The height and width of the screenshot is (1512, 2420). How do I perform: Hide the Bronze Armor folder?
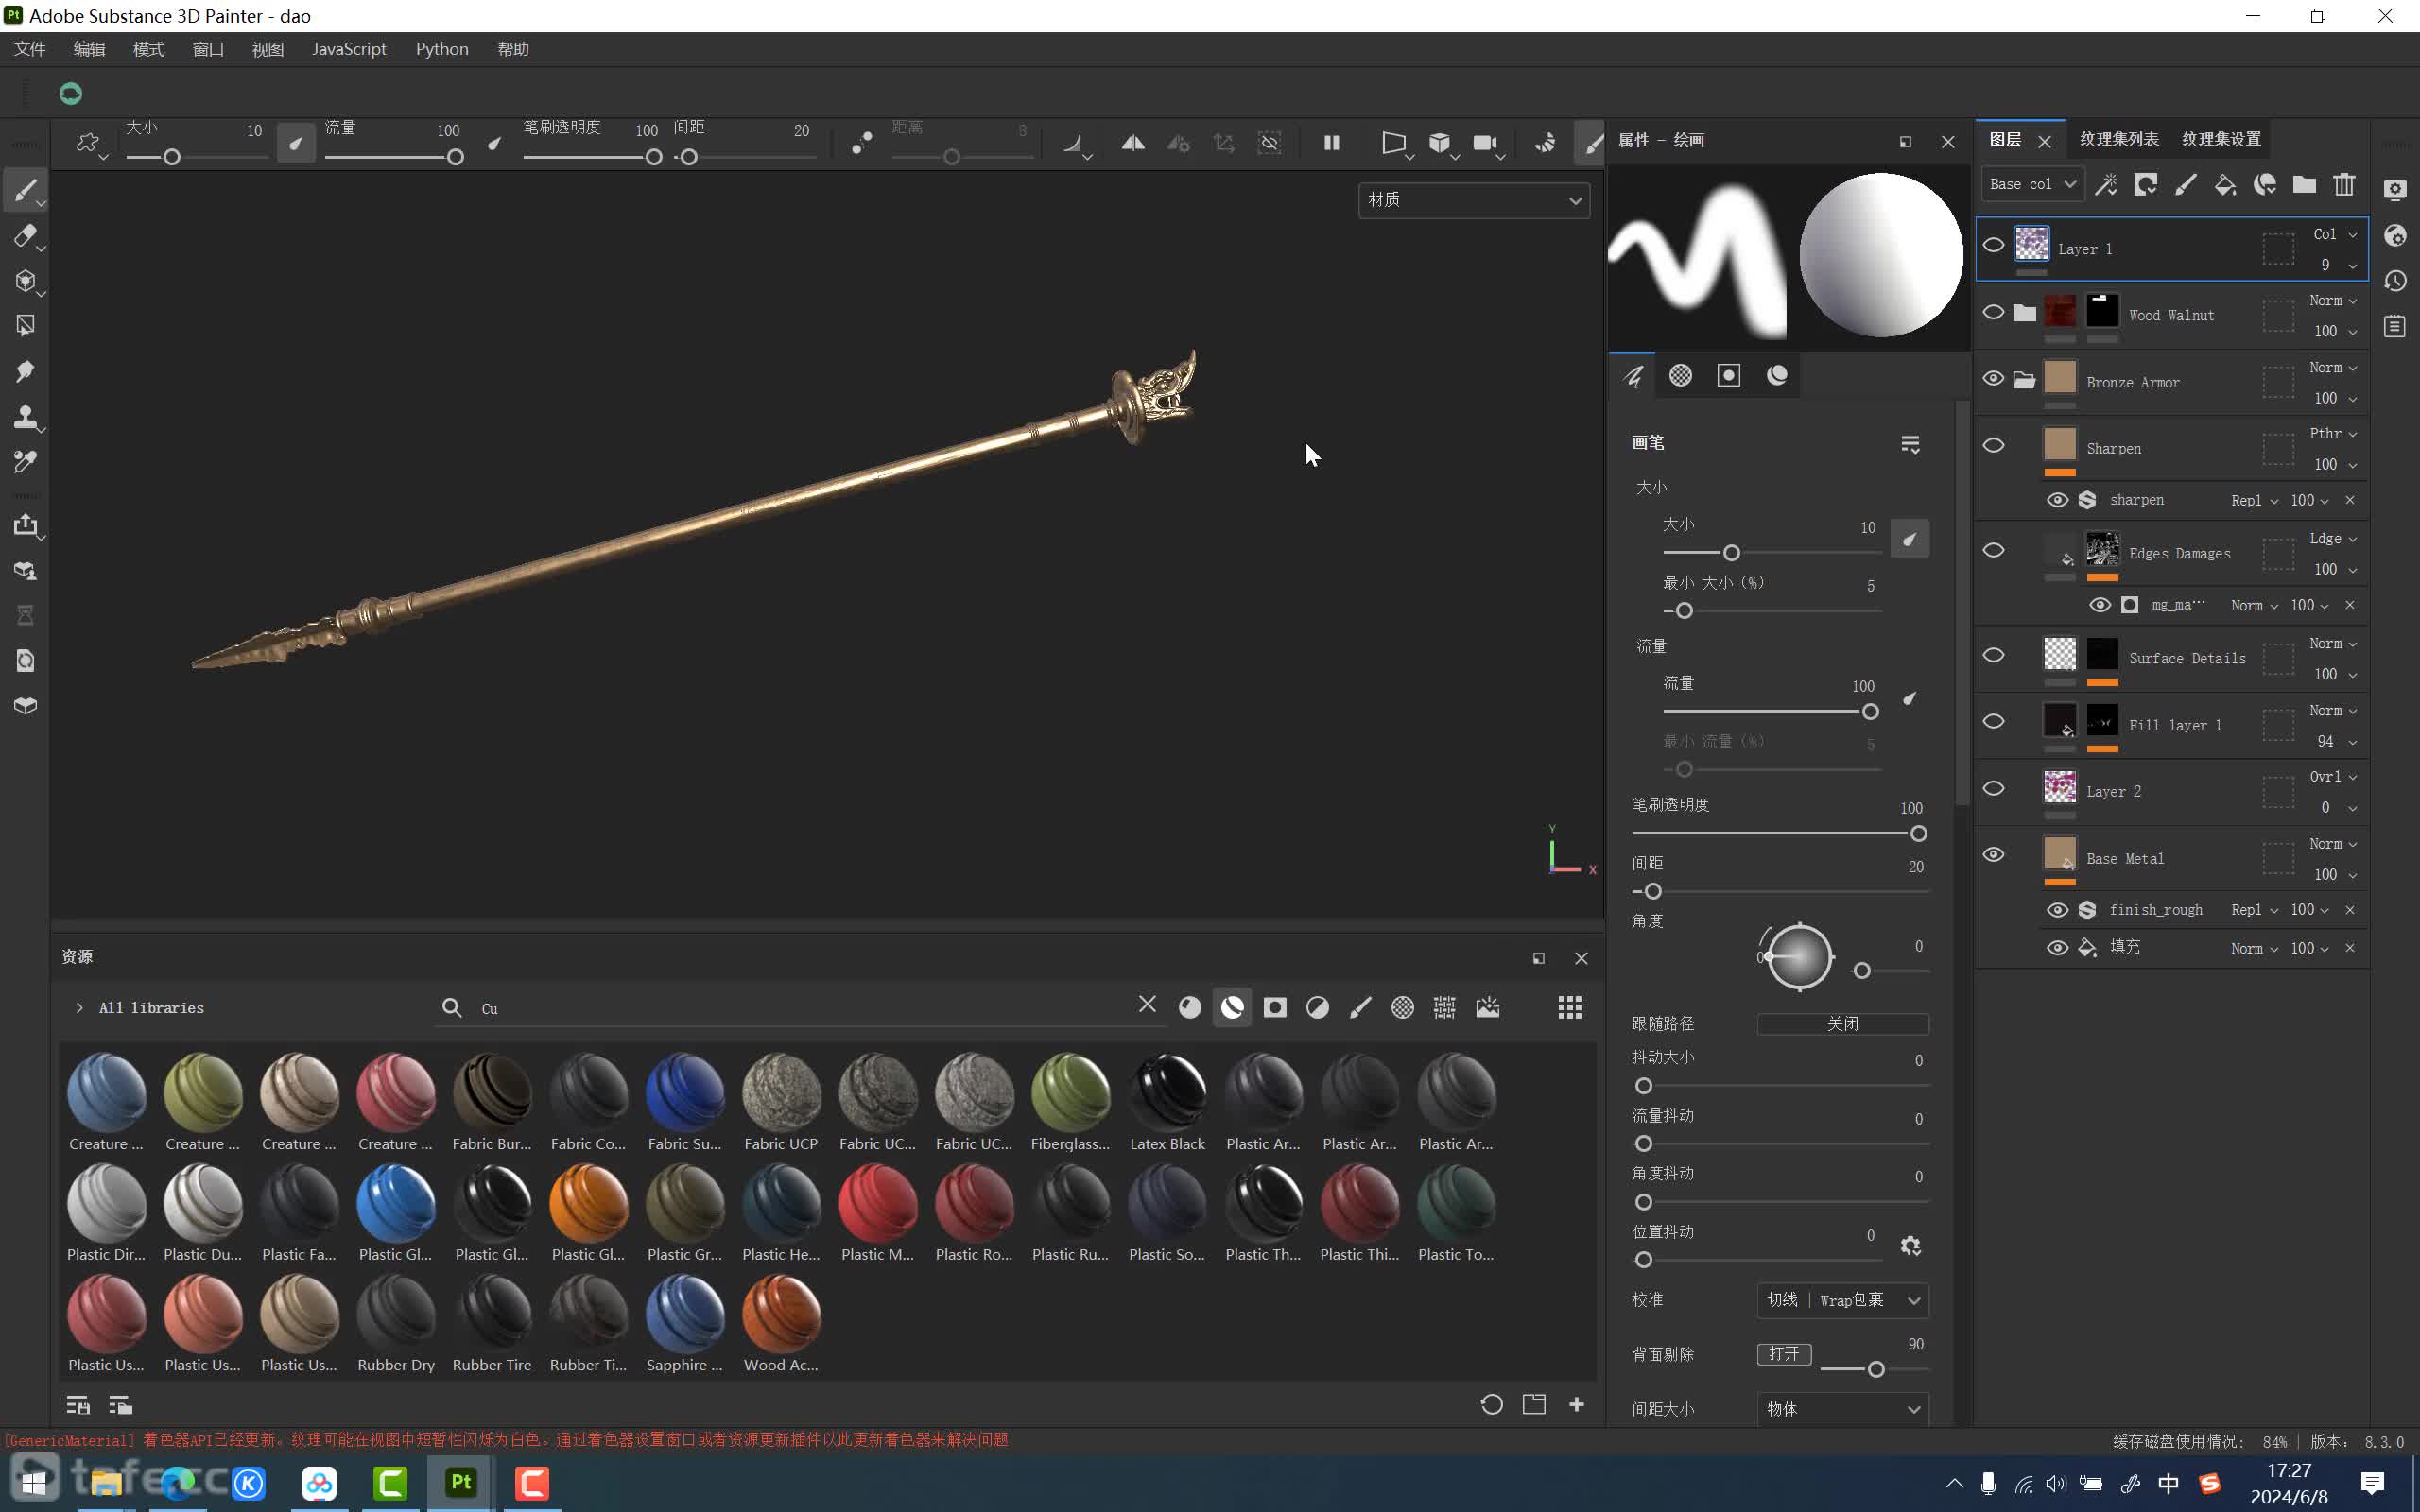[x=1993, y=378]
